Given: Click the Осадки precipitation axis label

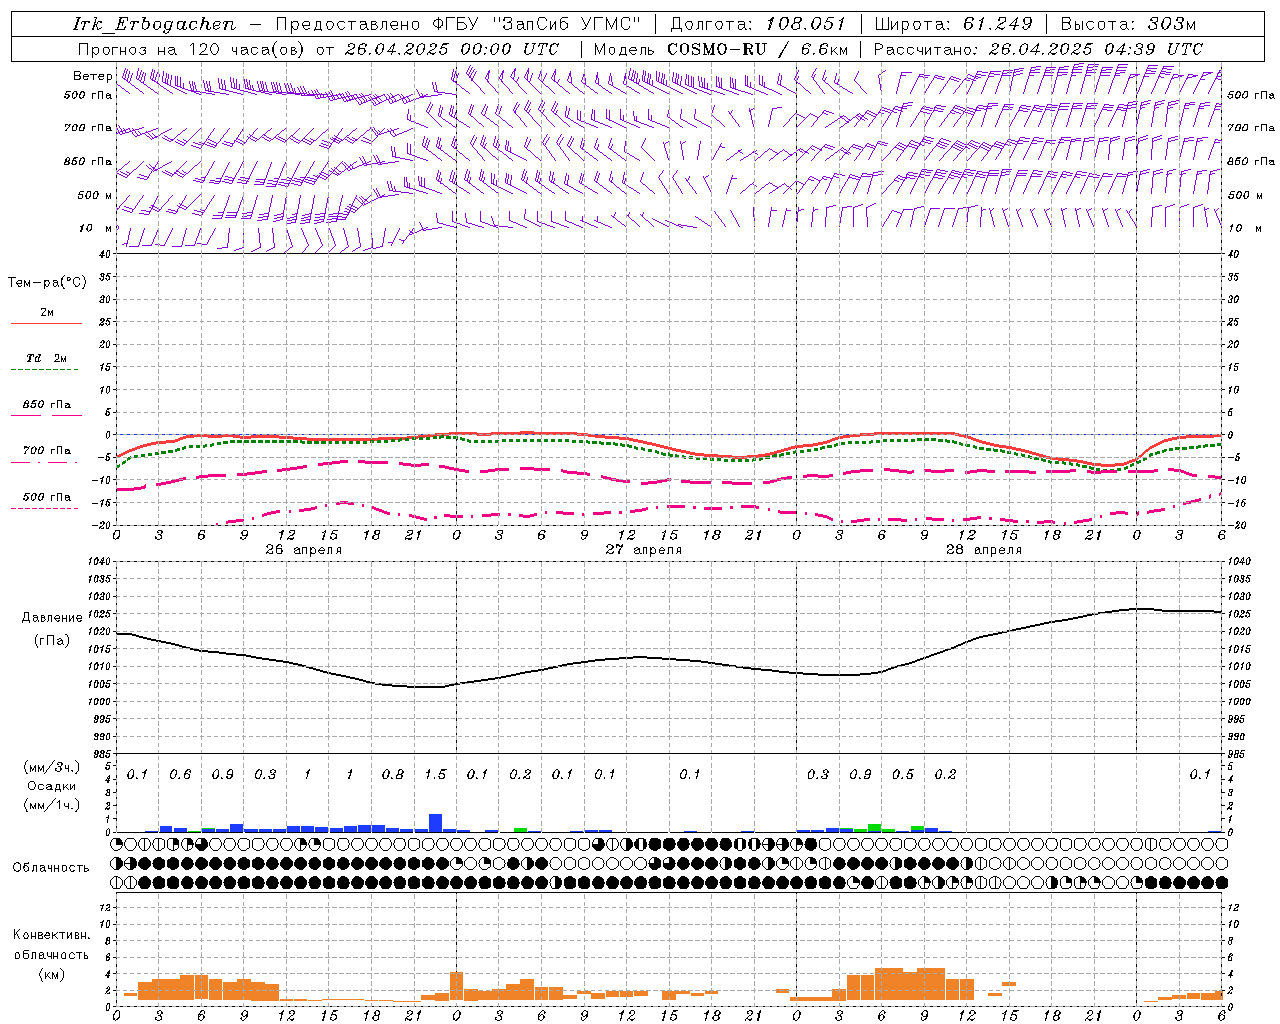Looking at the screenshot, I should click(x=51, y=786).
